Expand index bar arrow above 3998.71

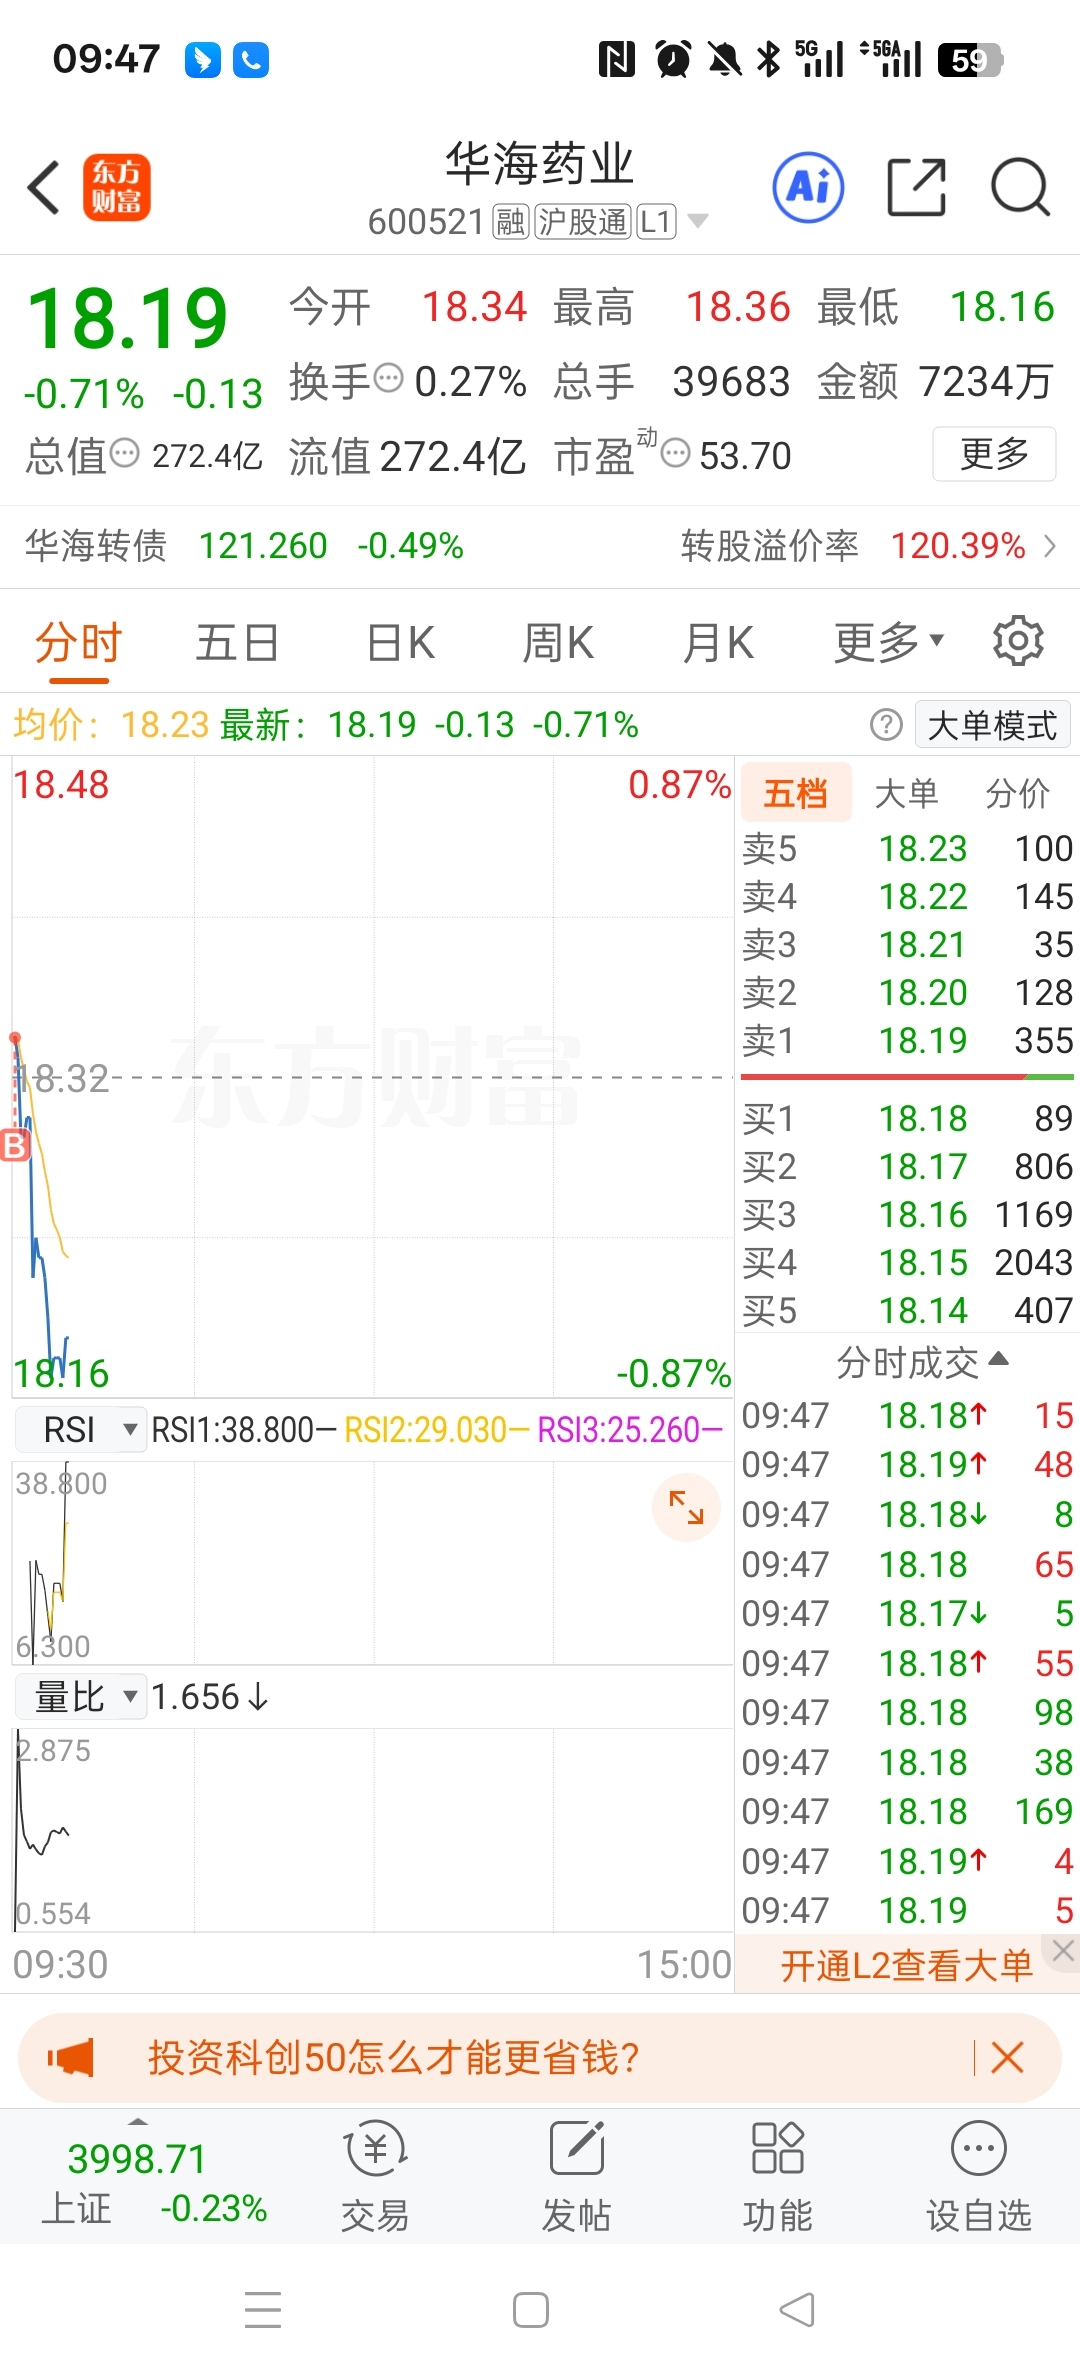tap(138, 2121)
